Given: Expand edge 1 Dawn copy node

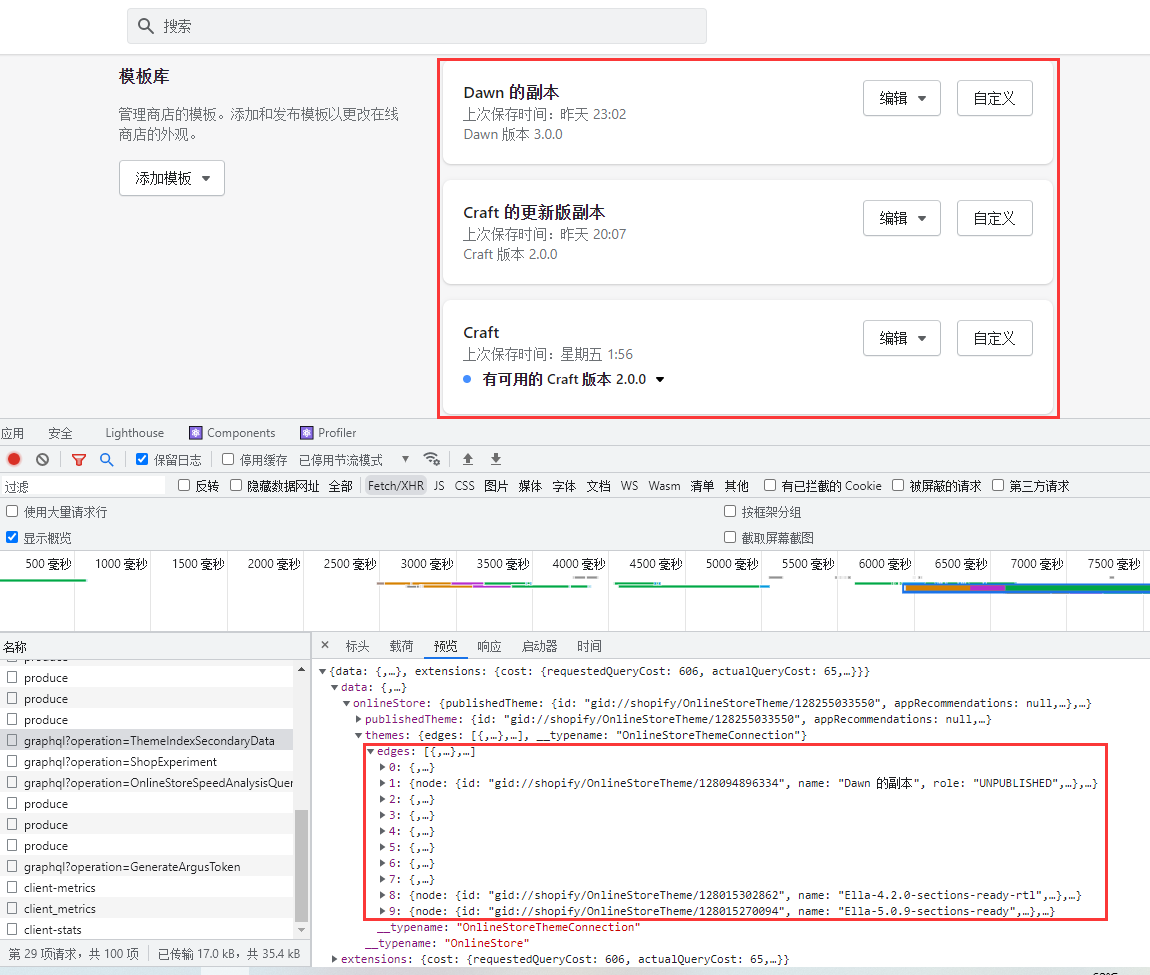Looking at the screenshot, I should pos(382,784).
